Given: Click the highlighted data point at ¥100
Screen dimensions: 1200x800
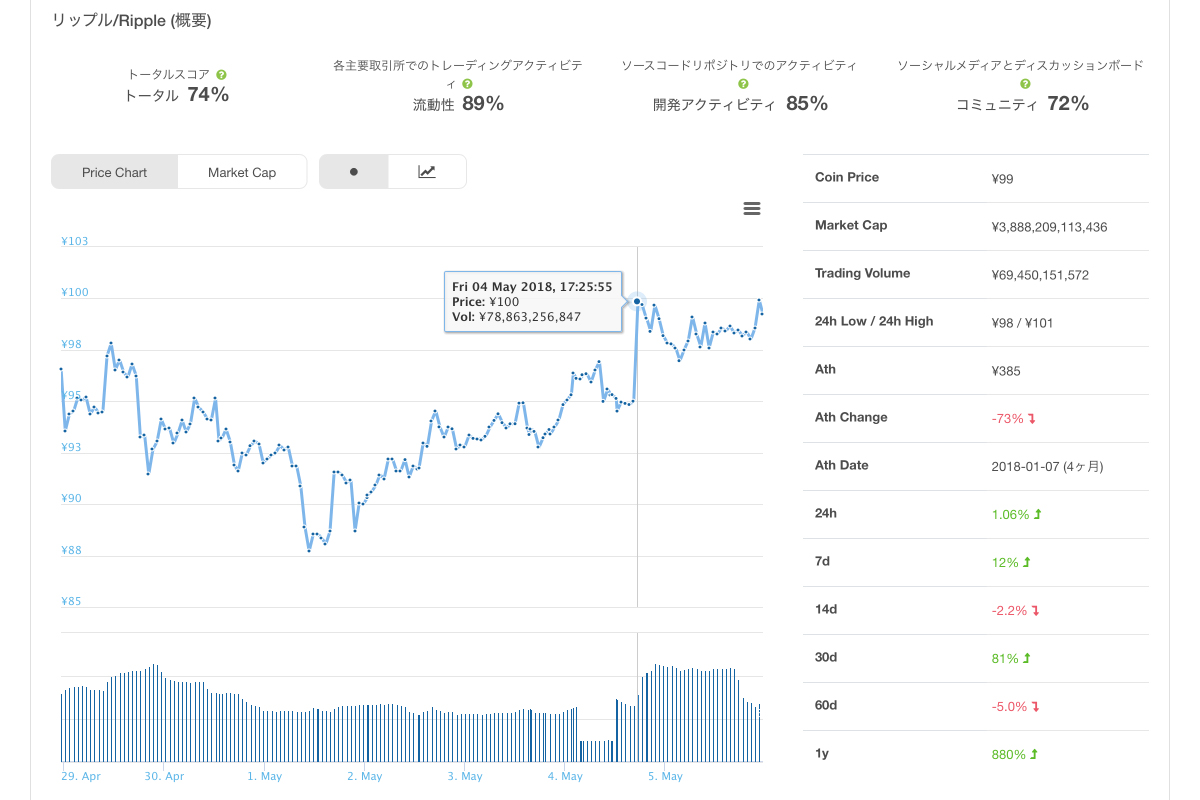Looking at the screenshot, I should coord(637,301).
